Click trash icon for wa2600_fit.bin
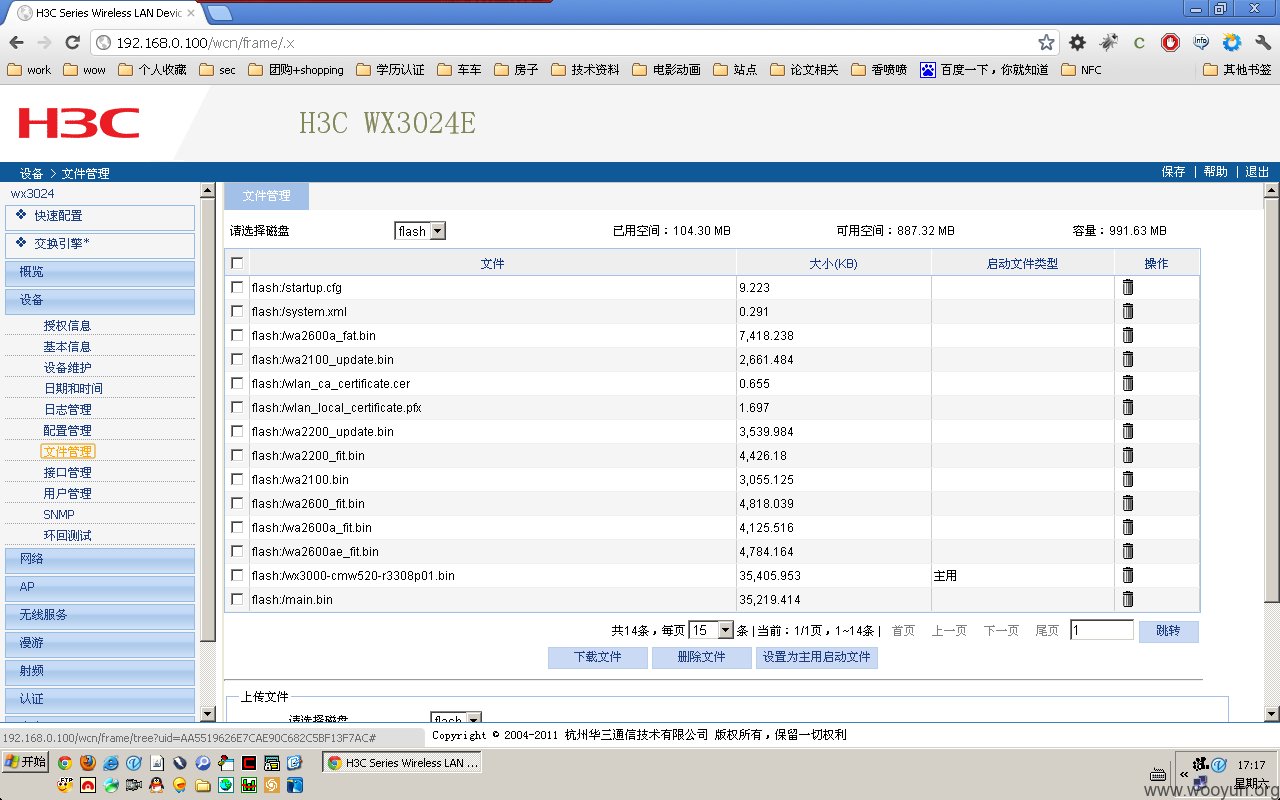The height and width of the screenshot is (800, 1280). point(1128,503)
